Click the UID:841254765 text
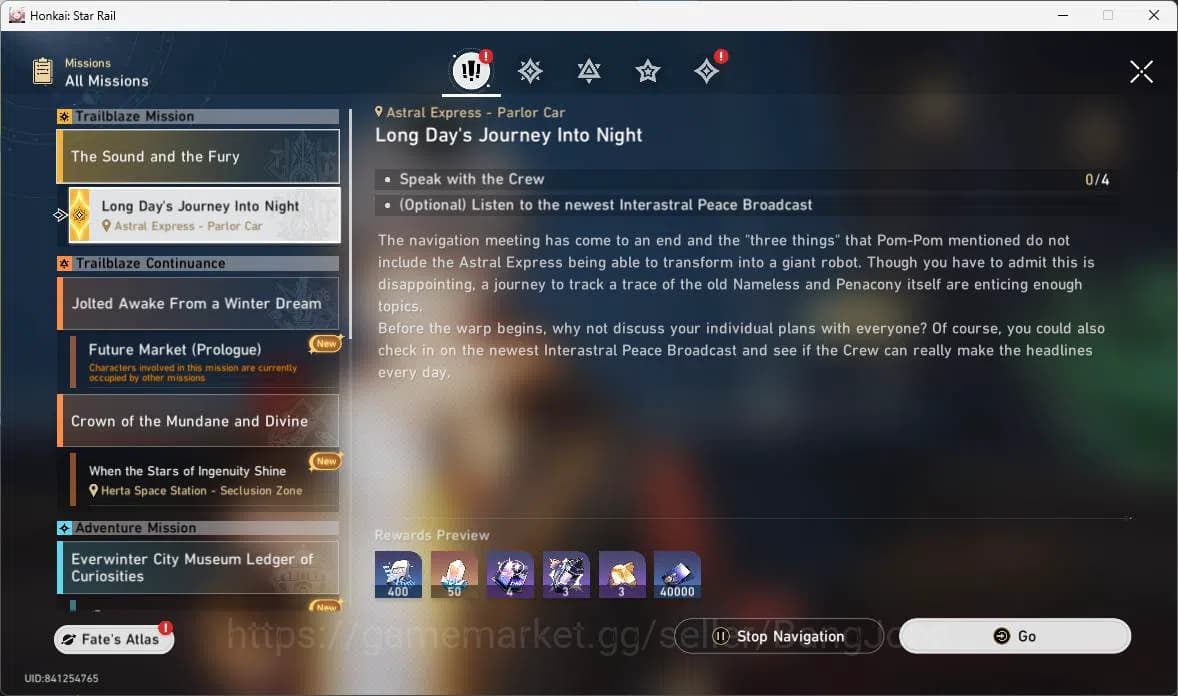Screen dimensions: 1178x696 click(x=61, y=678)
